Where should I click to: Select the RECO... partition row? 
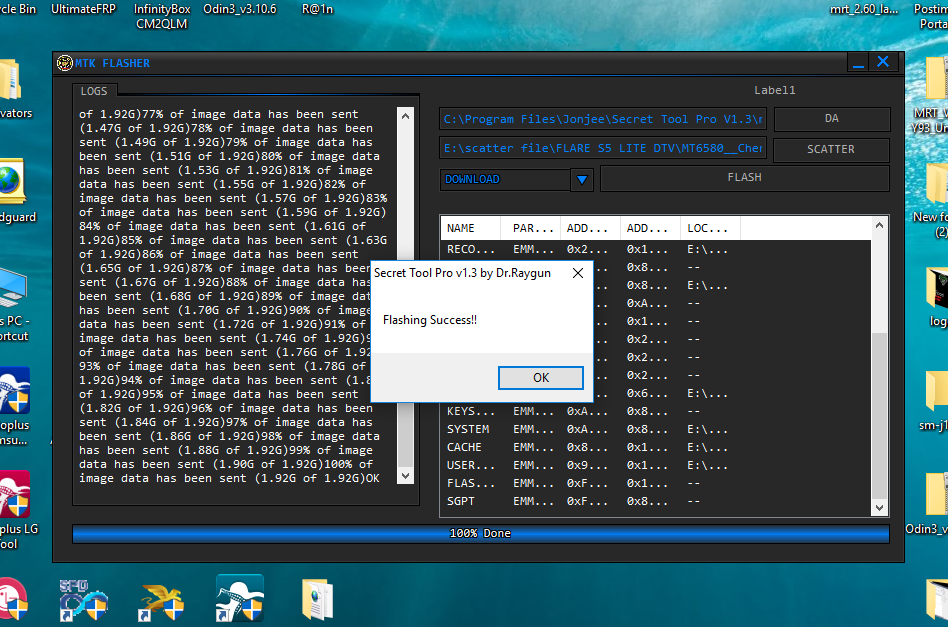click(x=655, y=249)
